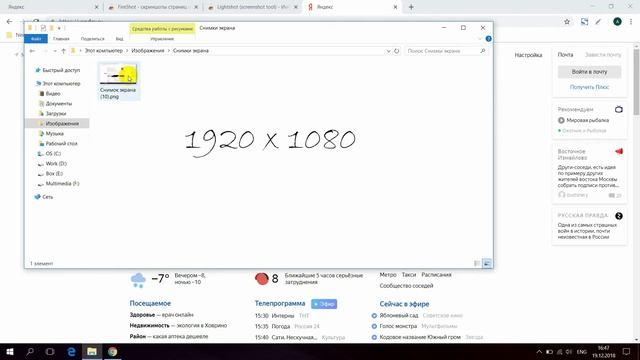Image resolution: width=640 pixels, height=360 pixels.
Task: Close the Lightshot tab in Chrome
Action: click(296, 7)
